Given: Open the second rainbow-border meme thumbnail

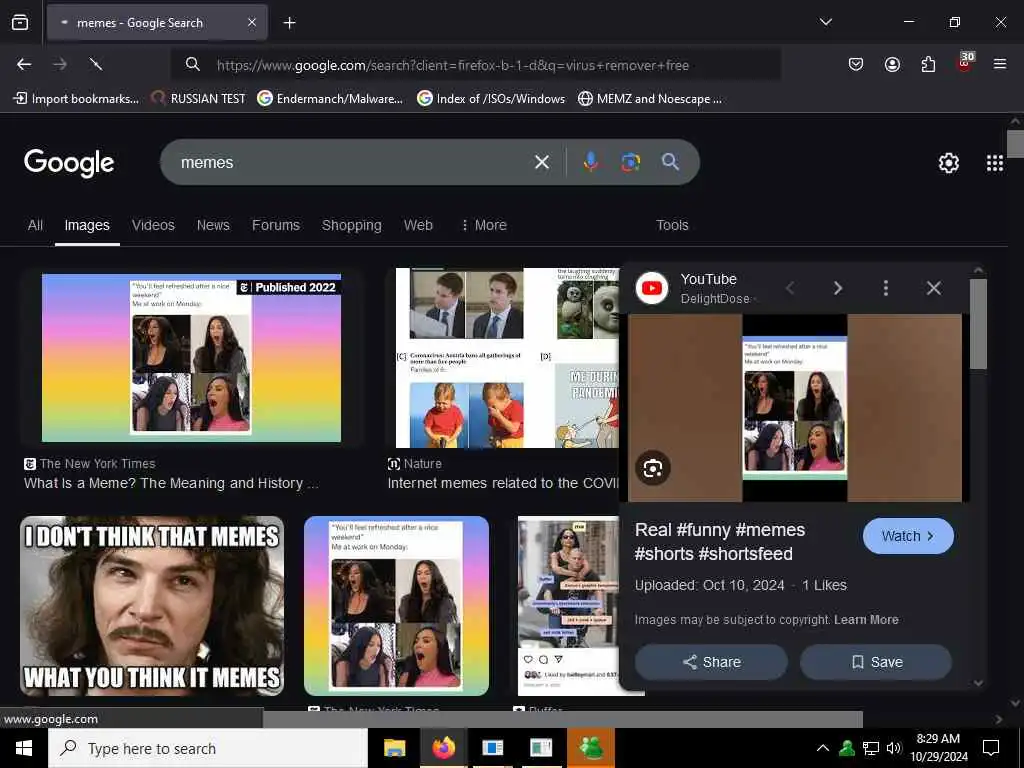Looking at the screenshot, I should pyautogui.click(x=396, y=606).
